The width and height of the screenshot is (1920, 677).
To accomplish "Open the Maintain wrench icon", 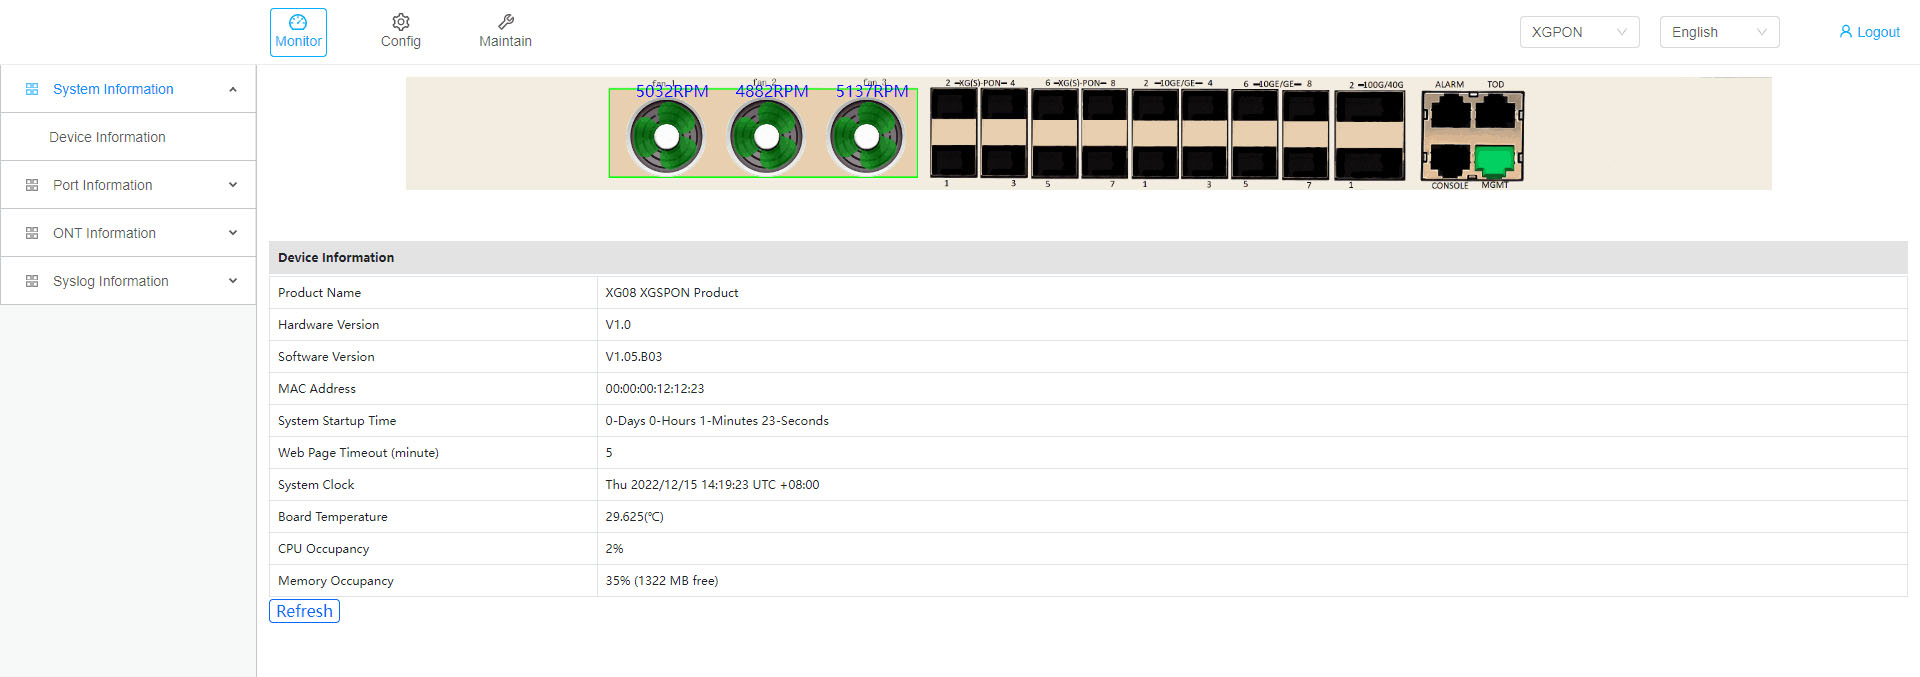I will tap(505, 23).
